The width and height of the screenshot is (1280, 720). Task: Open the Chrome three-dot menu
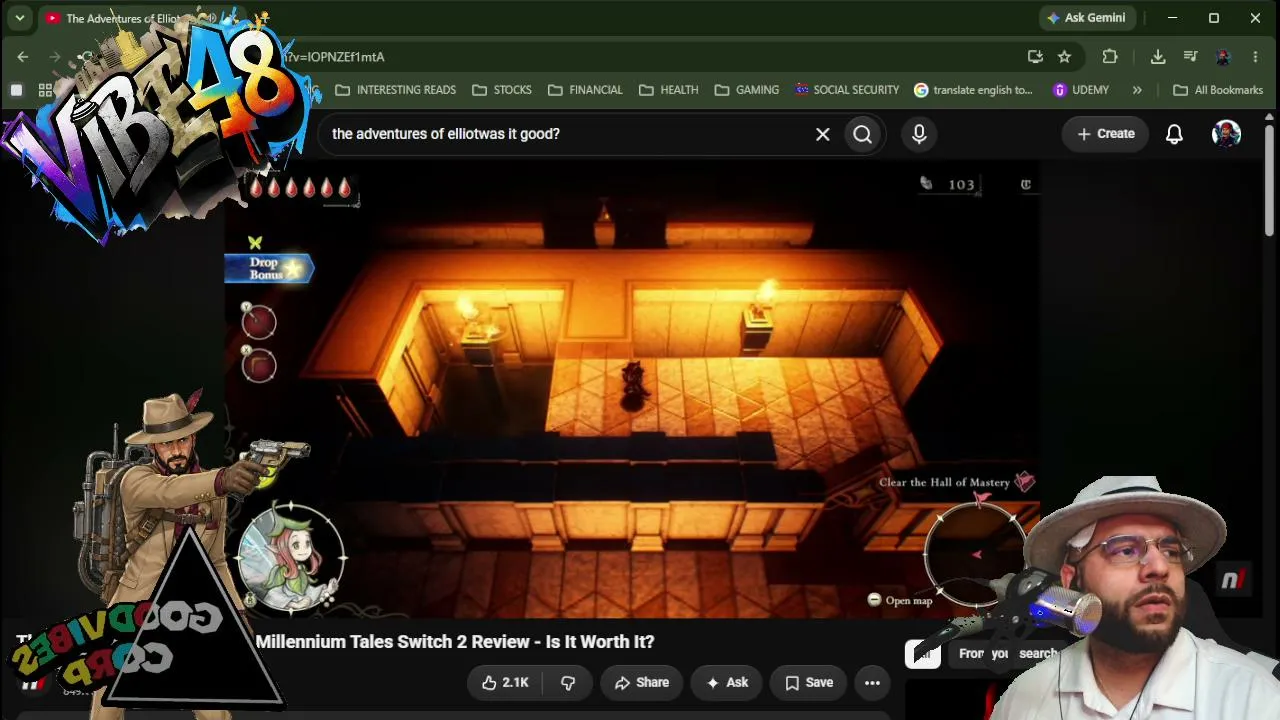1255,57
